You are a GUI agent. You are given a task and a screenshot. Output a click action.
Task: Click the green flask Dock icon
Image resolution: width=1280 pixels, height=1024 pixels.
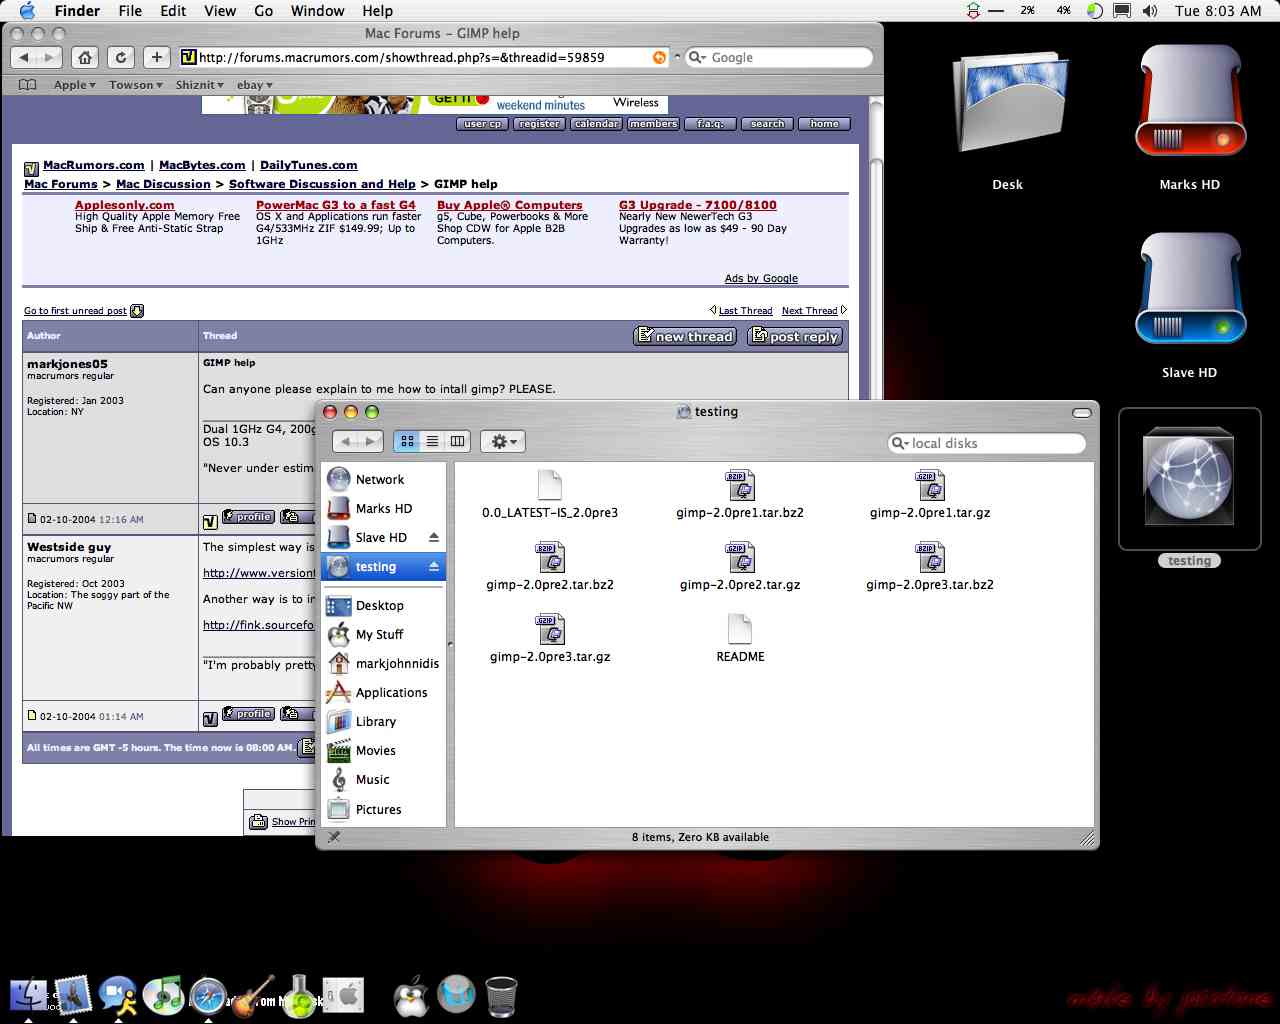point(299,996)
